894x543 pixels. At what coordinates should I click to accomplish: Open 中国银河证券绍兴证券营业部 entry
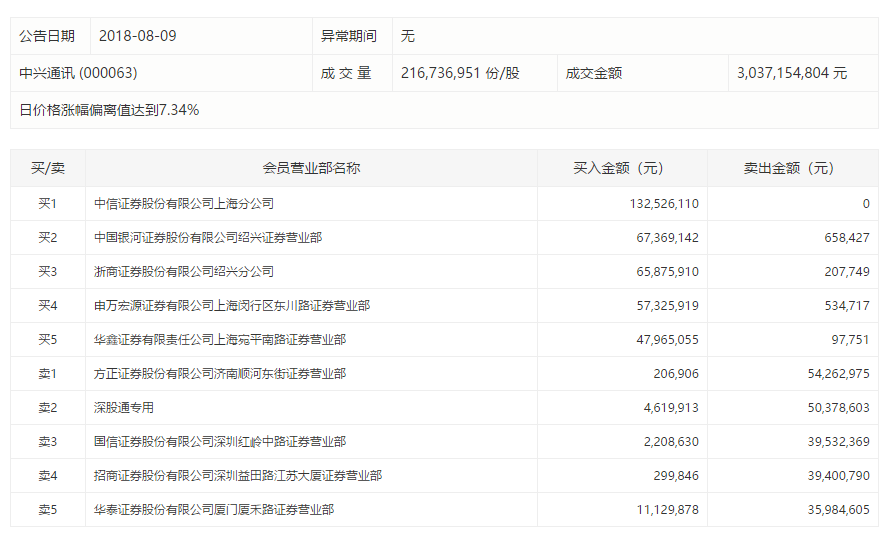(207, 238)
